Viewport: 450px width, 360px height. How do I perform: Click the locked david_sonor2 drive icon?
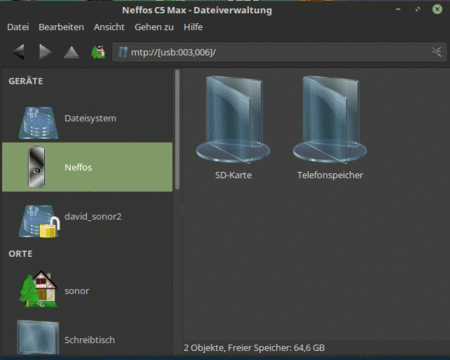[39, 221]
